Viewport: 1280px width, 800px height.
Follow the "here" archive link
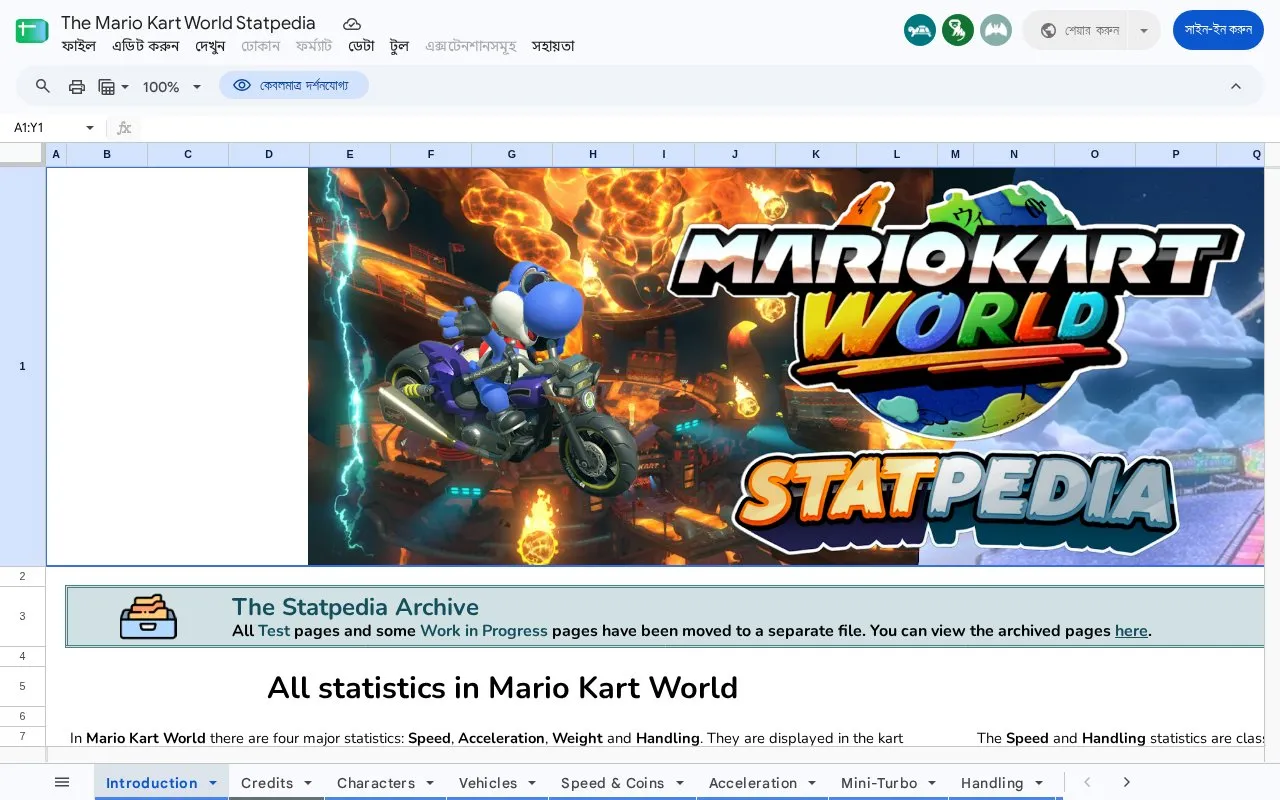pyautogui.click(x=1131, y=631)
